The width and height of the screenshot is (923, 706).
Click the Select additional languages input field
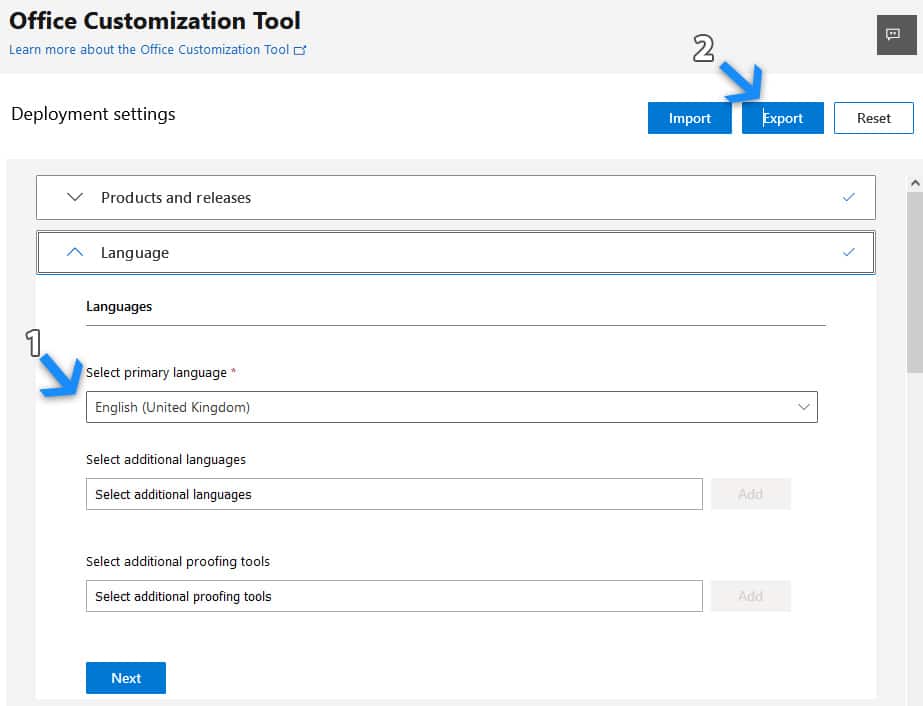click(393, 493)
